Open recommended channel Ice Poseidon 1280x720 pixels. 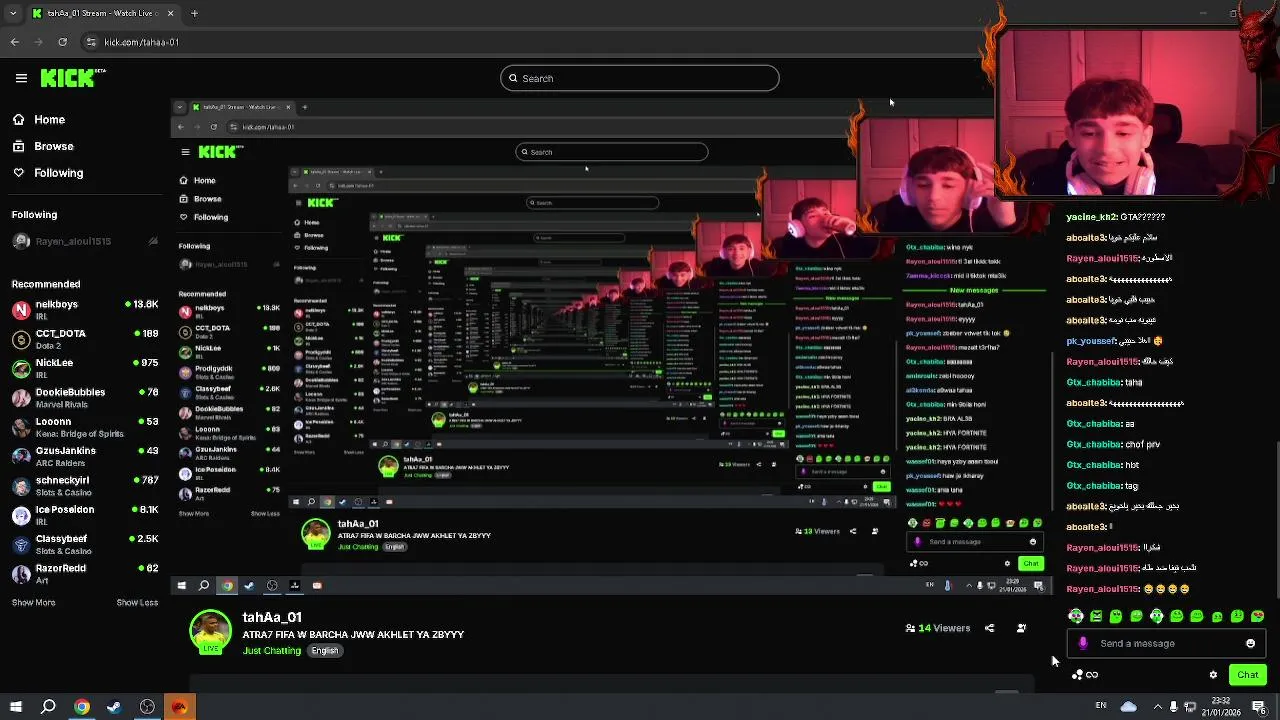coord(84,514)
